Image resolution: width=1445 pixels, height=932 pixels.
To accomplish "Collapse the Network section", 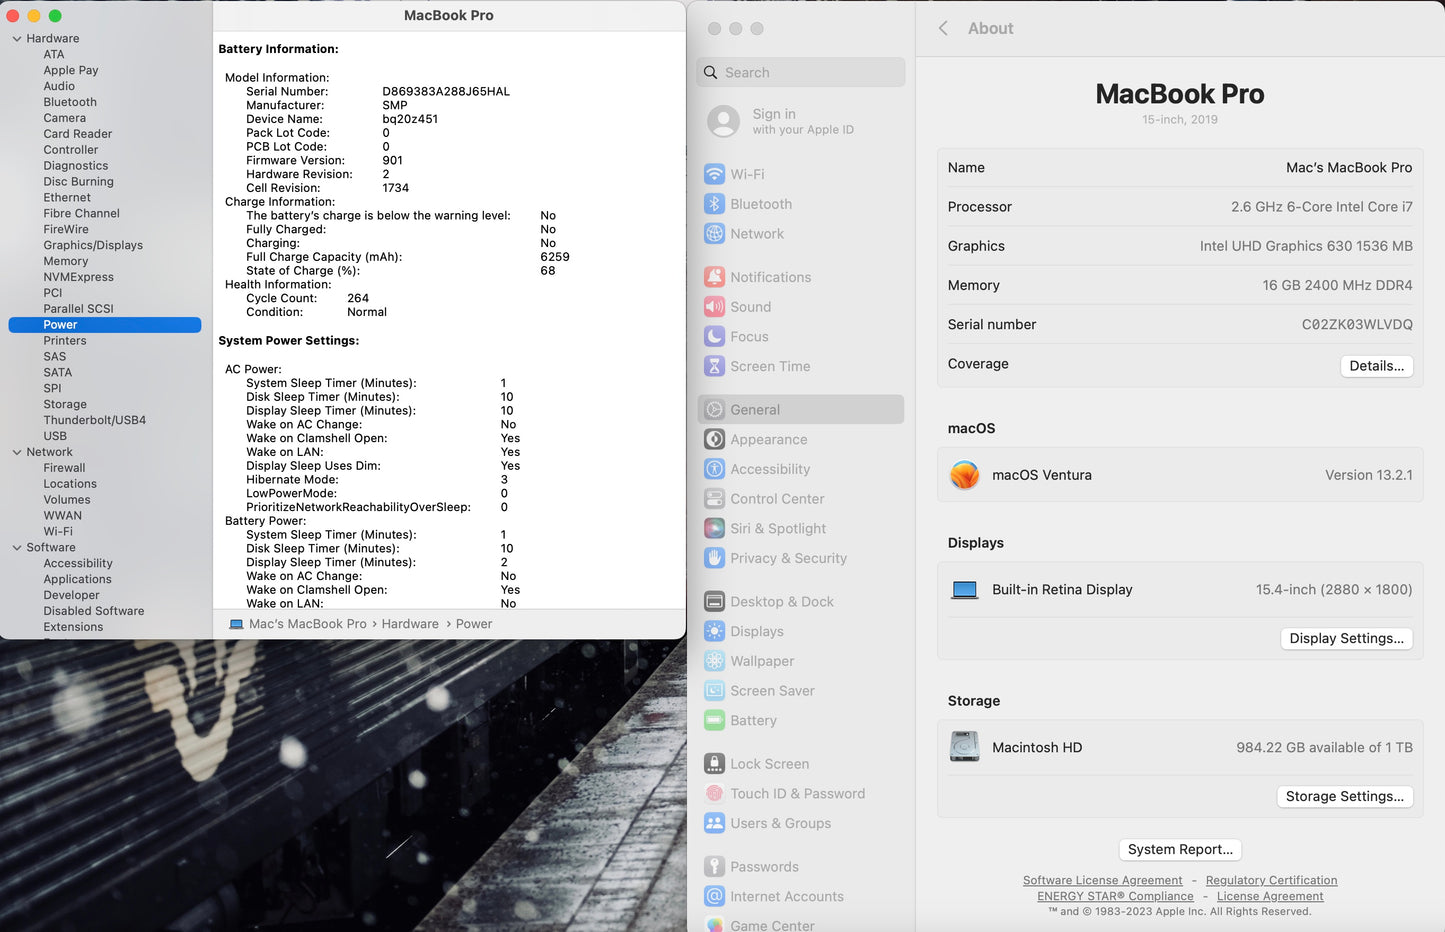I will [x=16, y=451].
